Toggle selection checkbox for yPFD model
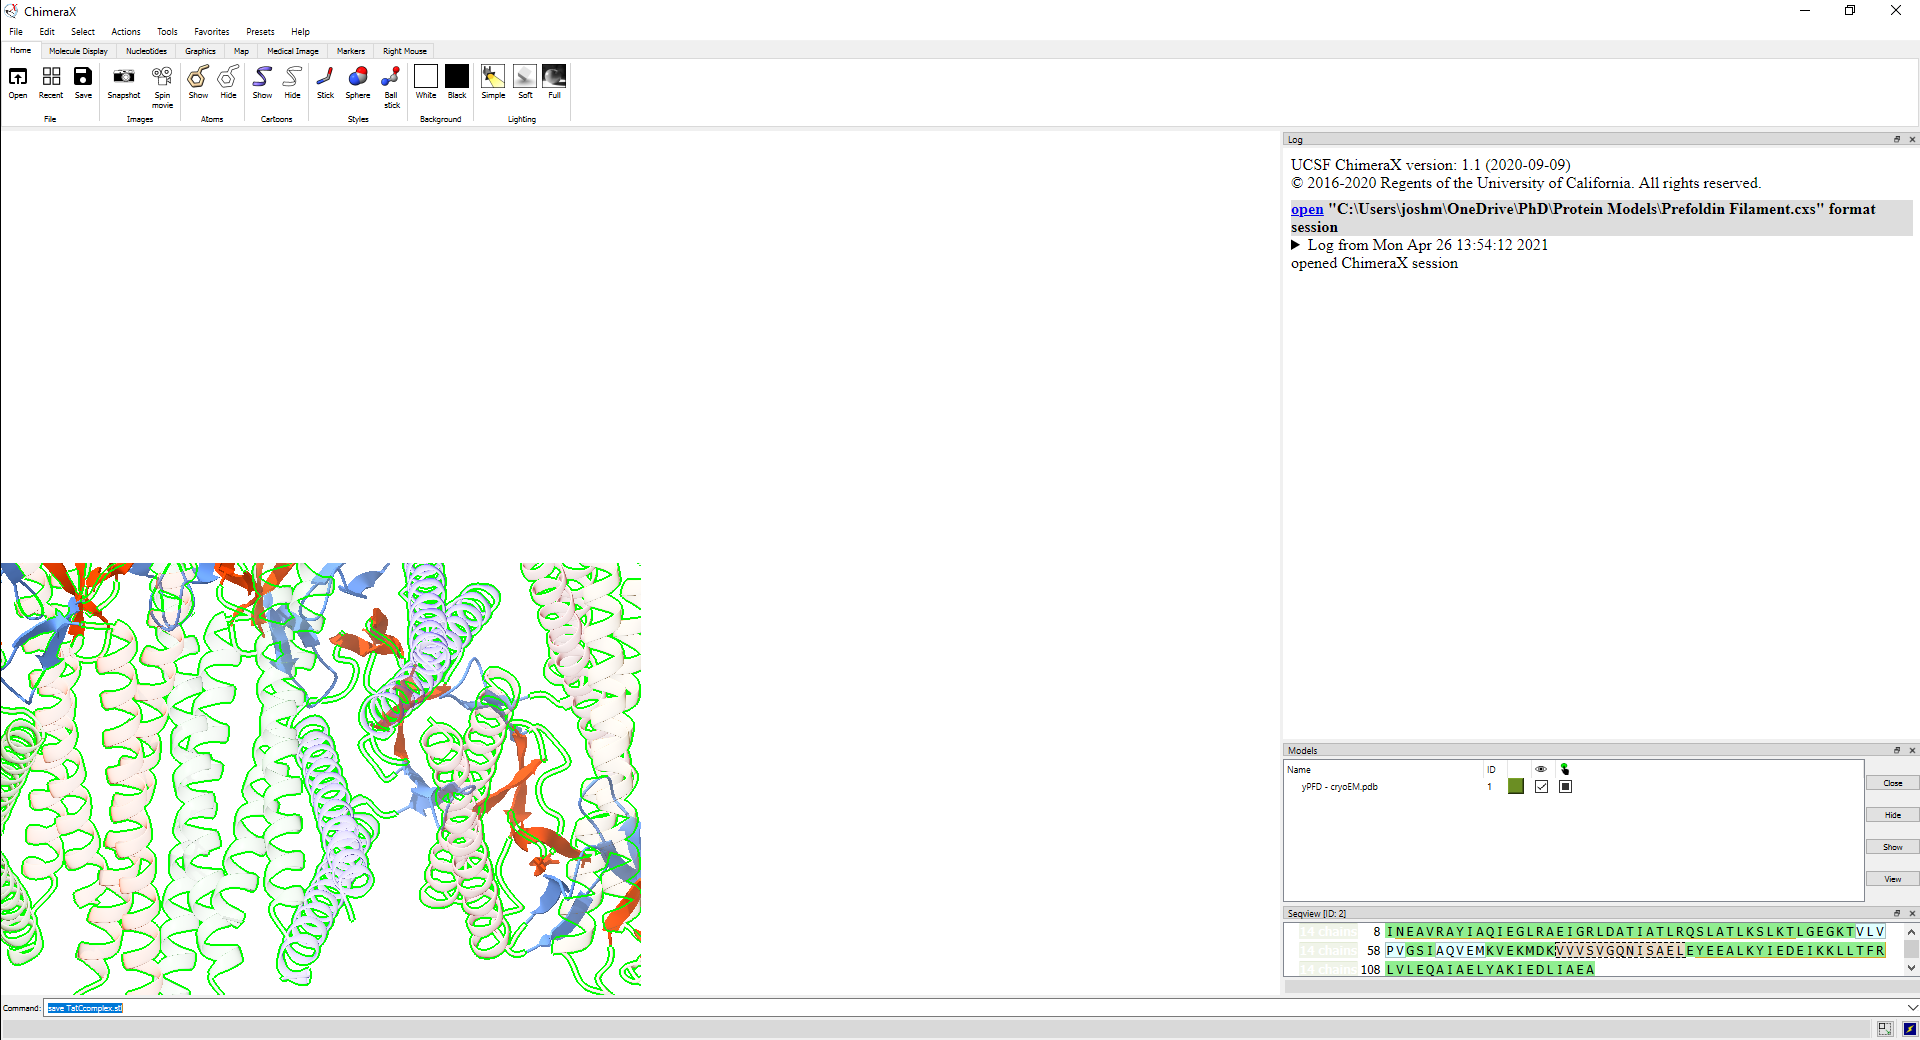 click(1565, 787)
